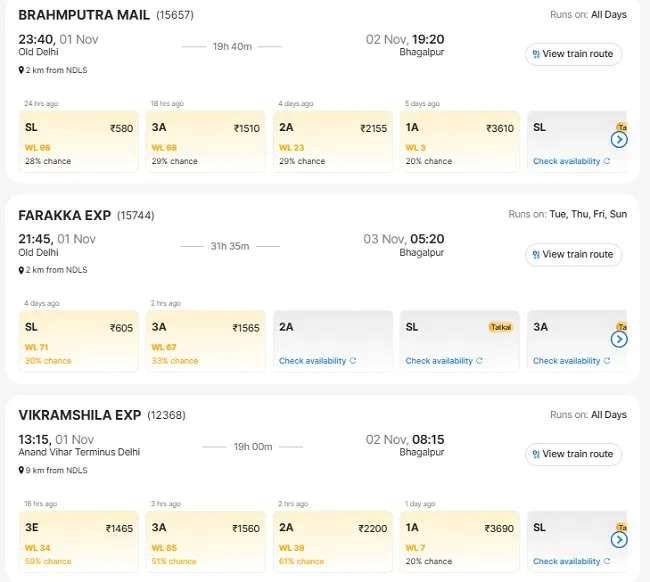Open Brahmputra Mail train route view
This screenshot has height=582, width=650.
pos(573,54)
